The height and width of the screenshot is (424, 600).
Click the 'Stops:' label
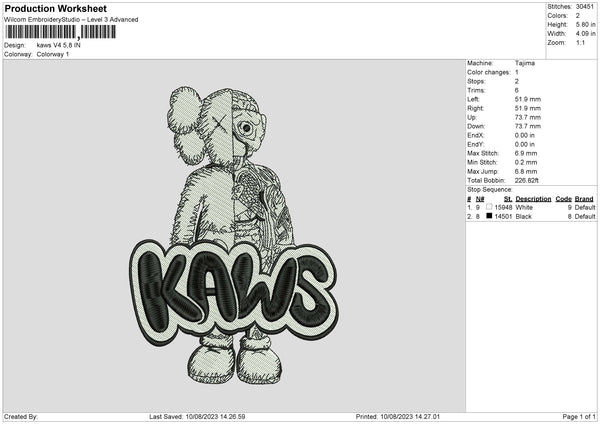pos(476,82)
